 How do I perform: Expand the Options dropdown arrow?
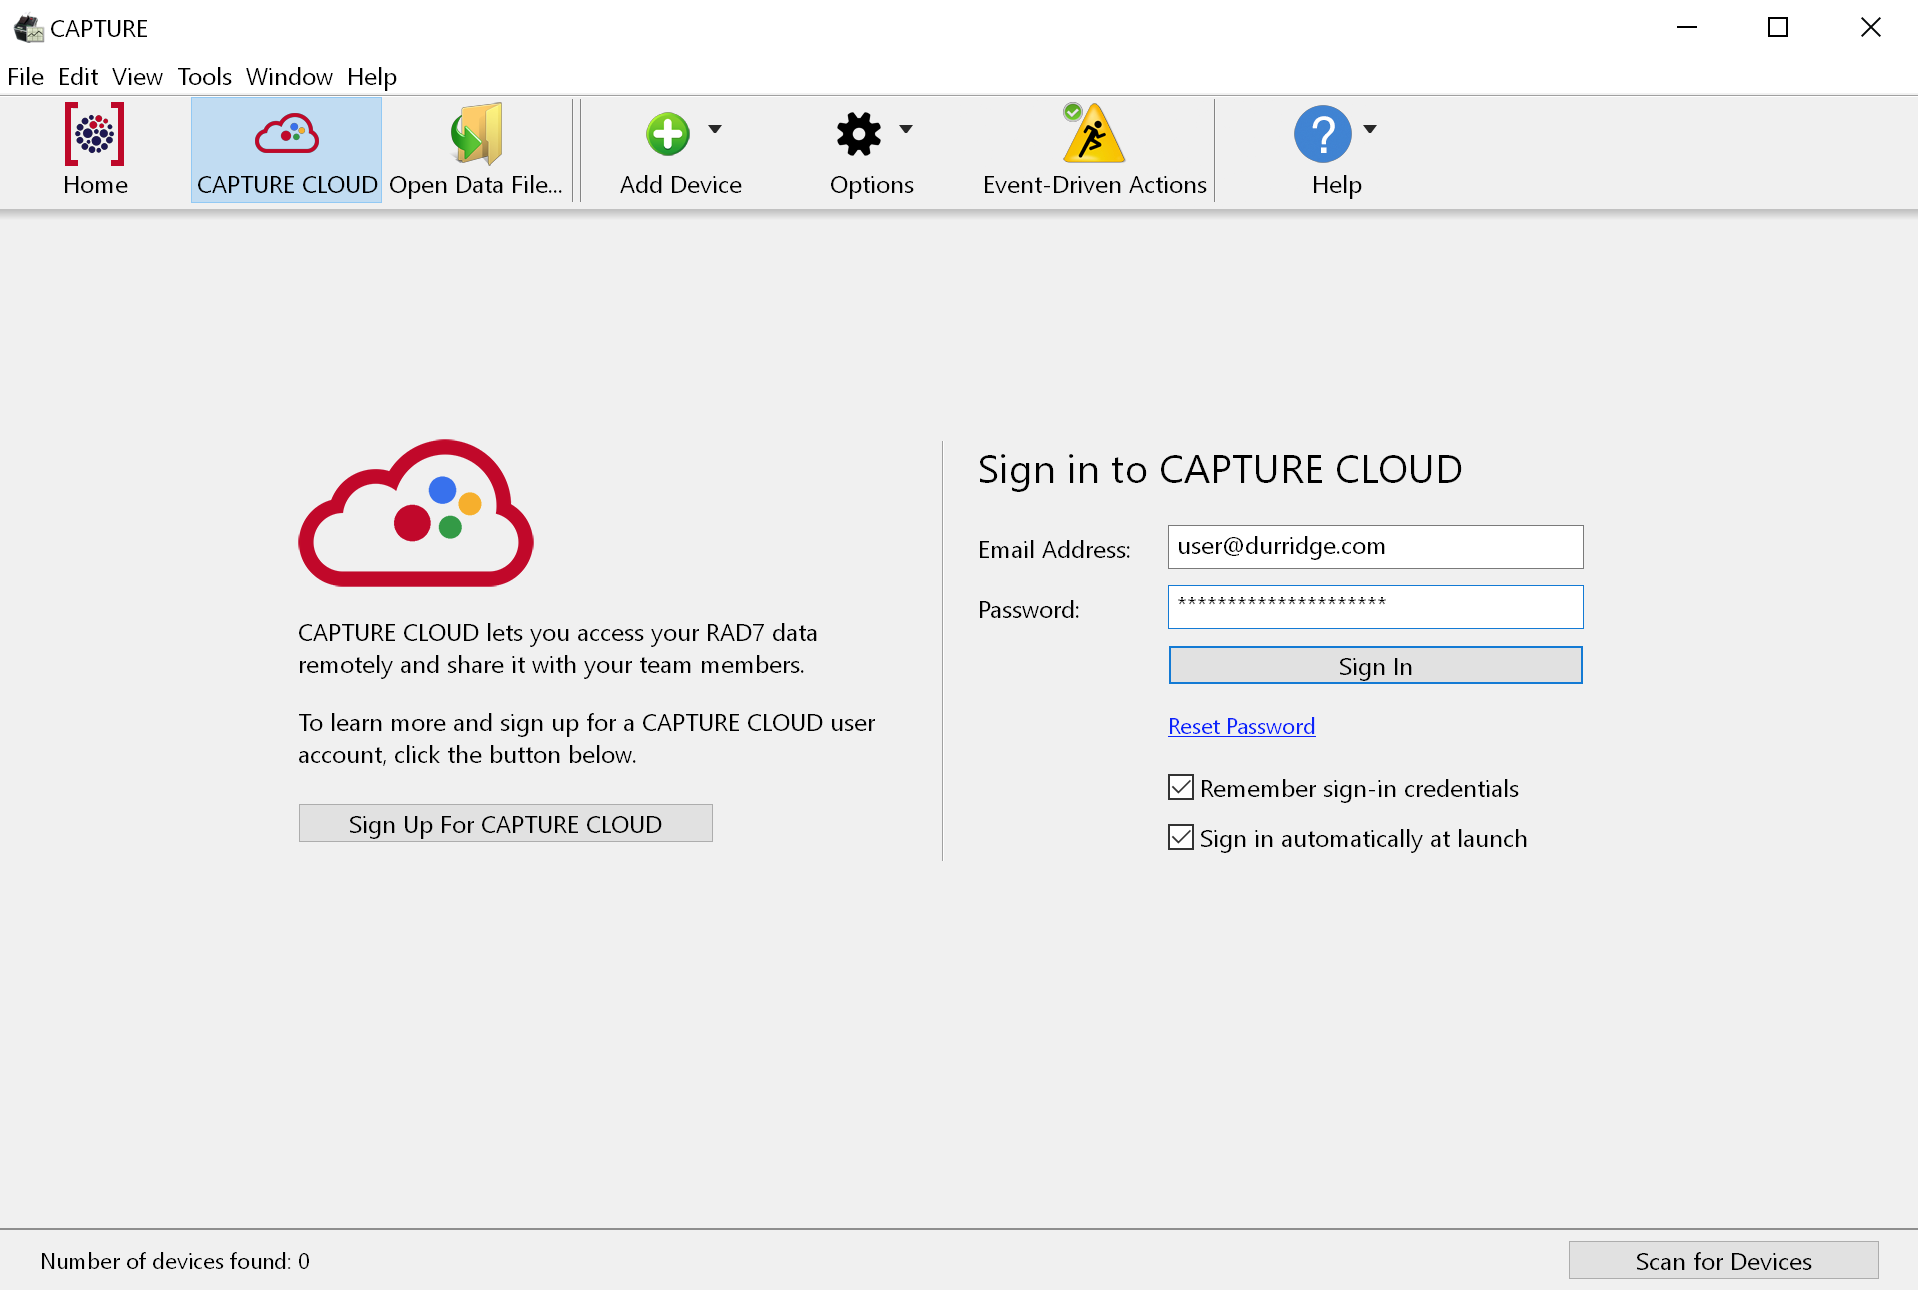pos(906,129)
